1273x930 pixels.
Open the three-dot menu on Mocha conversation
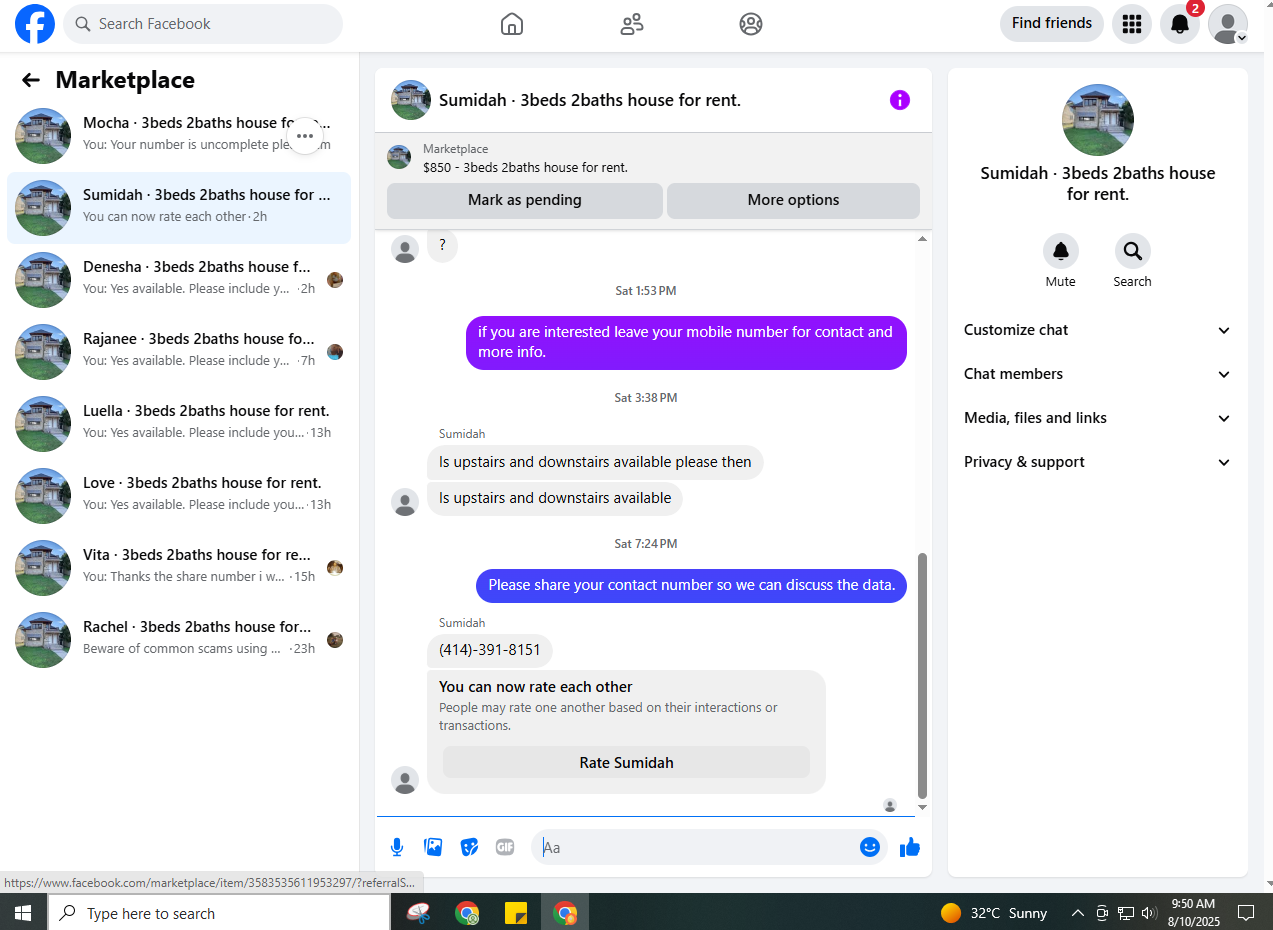(305, 136)
